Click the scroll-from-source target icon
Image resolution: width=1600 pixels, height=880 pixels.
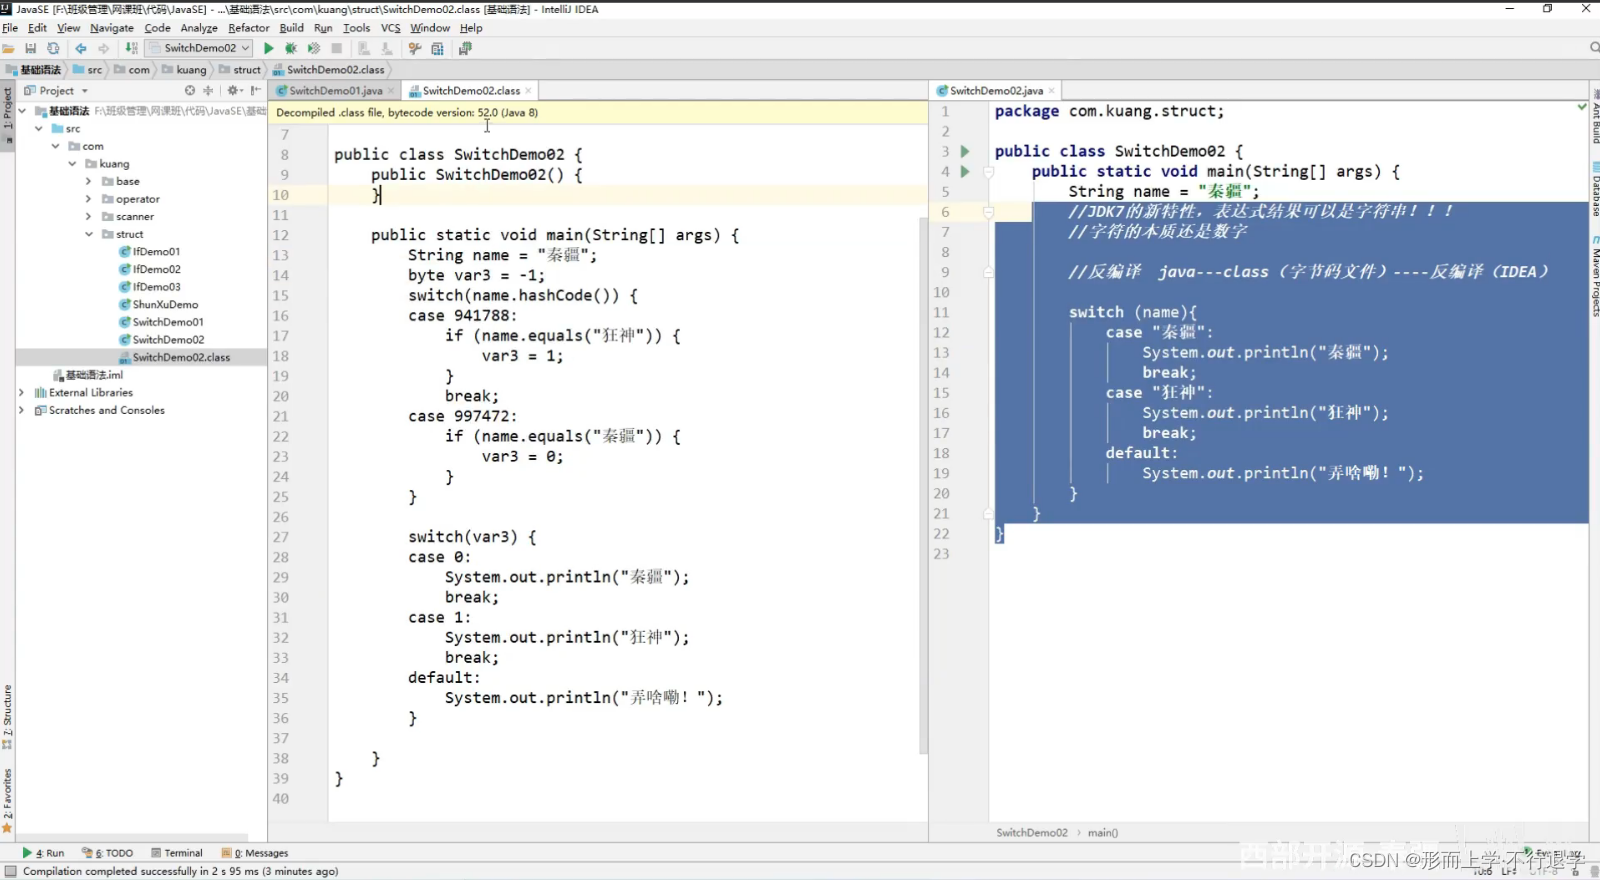(x=190, y=90)
